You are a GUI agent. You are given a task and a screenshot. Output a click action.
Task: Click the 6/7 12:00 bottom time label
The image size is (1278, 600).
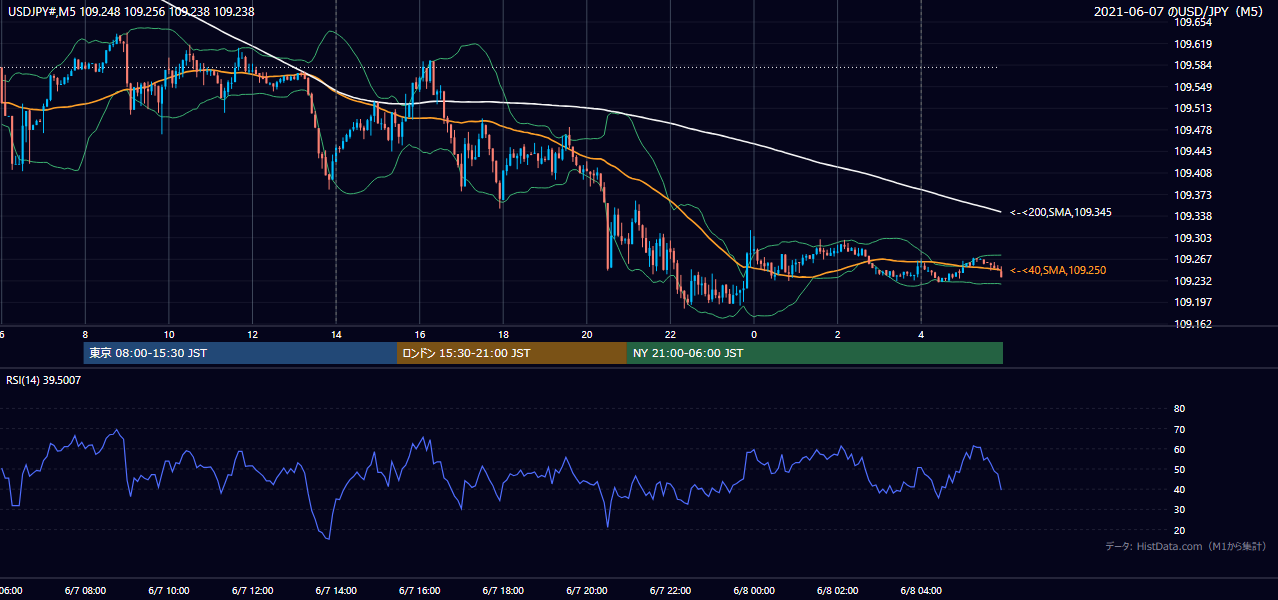253,591
